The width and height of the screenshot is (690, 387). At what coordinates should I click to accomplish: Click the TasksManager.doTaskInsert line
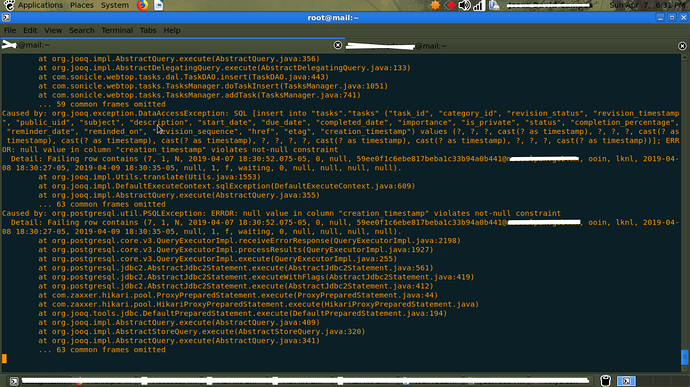click(213, 86)
